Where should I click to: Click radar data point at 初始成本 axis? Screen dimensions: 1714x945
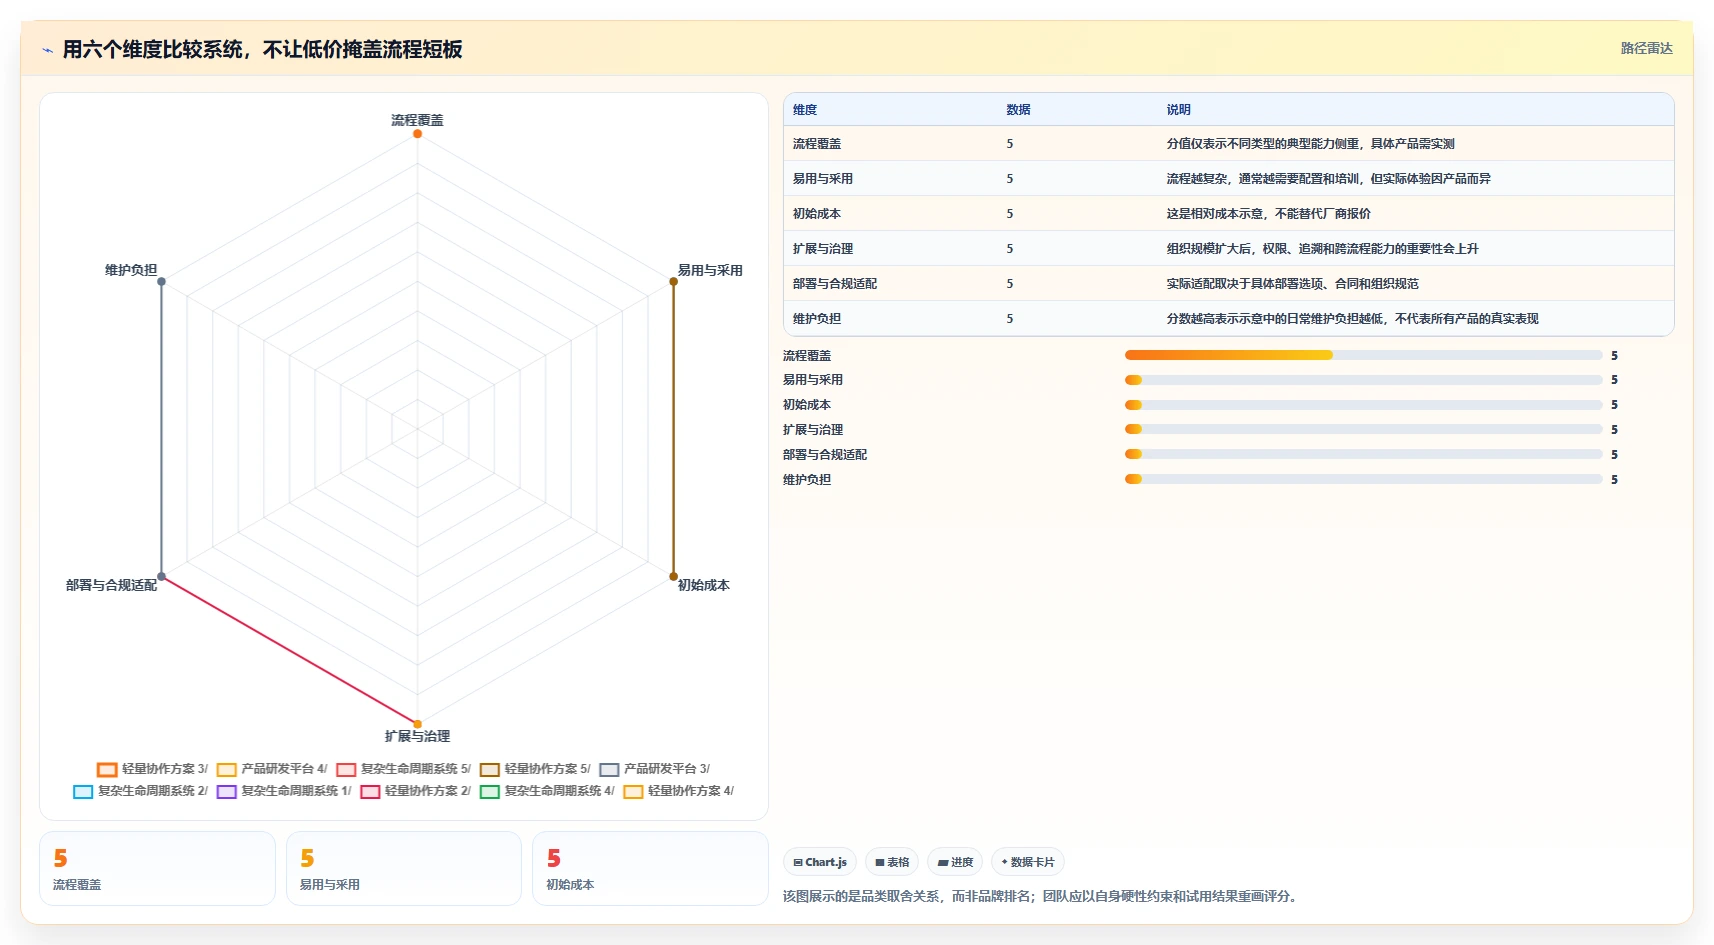coord(673,577)
